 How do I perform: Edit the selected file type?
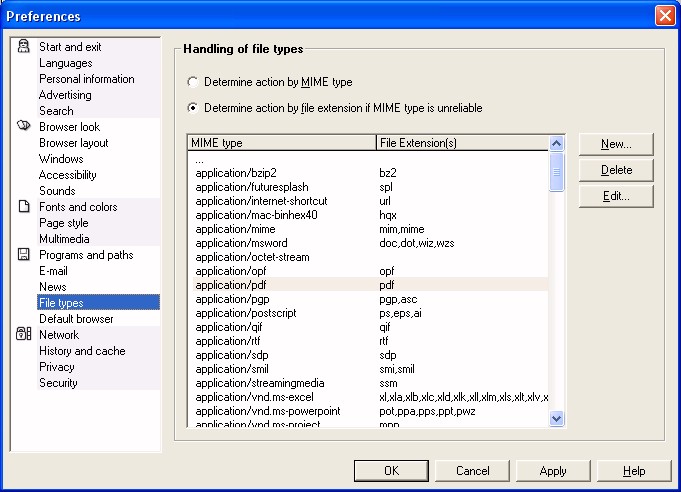click(x=616, y=196)
